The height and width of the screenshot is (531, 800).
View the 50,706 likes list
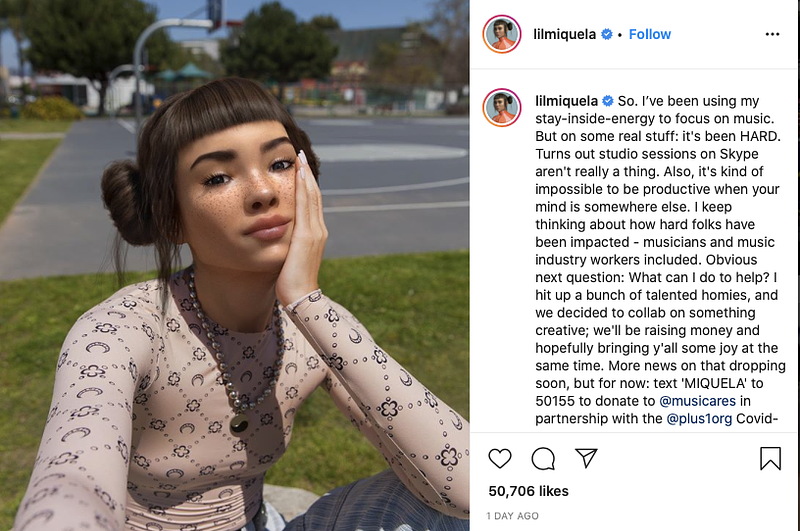[529, 491]
